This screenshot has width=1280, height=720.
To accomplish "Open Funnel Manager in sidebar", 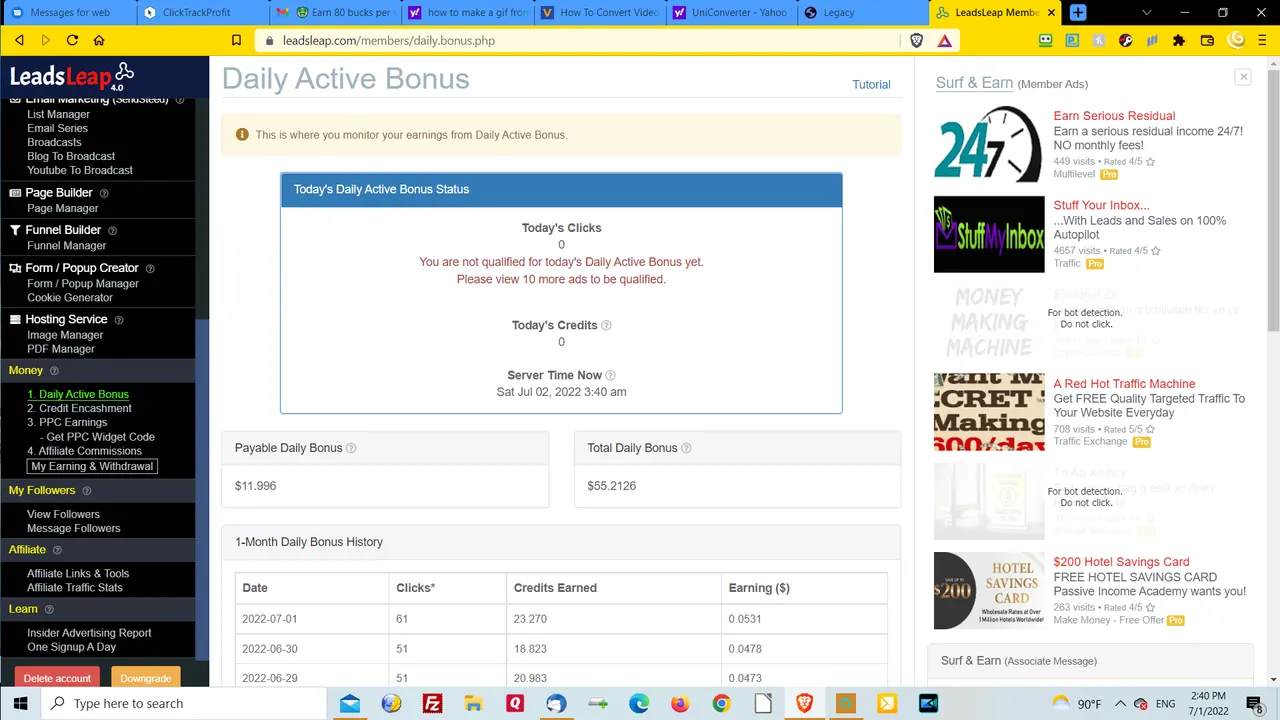I will 66,245.
